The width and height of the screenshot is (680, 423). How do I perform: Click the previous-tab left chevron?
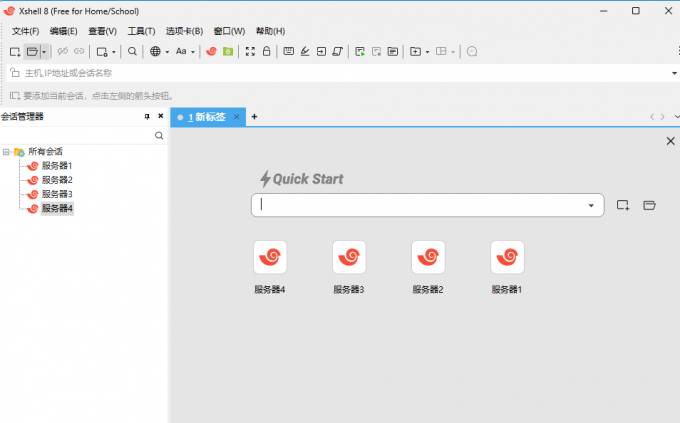(x=652, y=117)
